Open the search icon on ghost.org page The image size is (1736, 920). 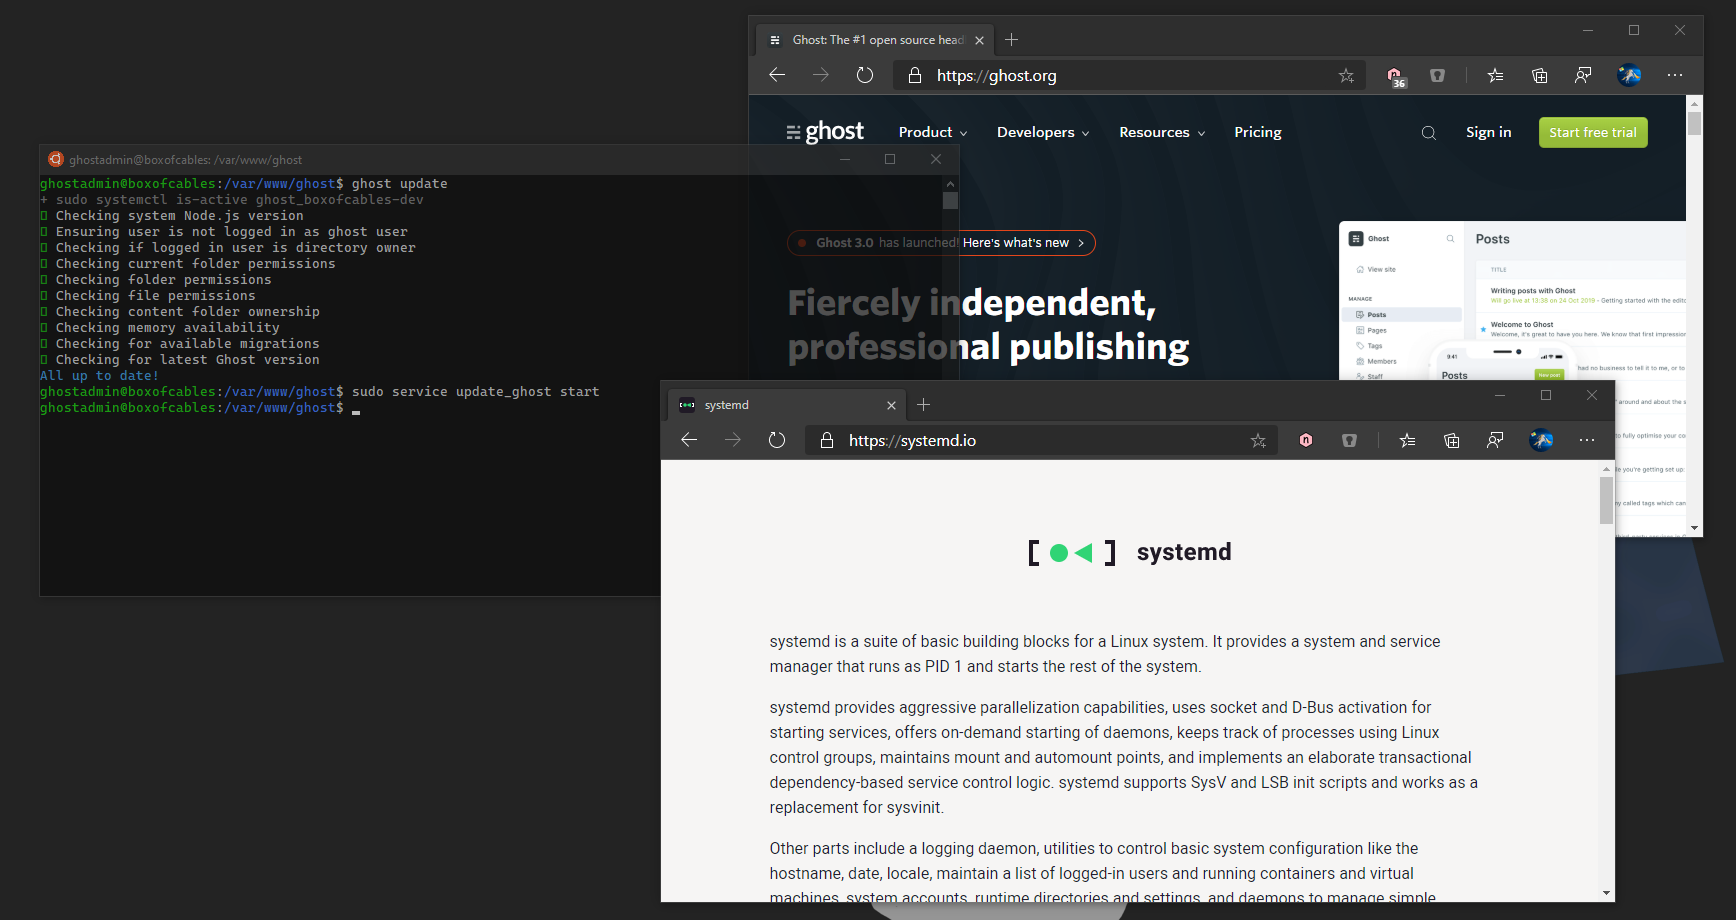tap(1428, 133)
